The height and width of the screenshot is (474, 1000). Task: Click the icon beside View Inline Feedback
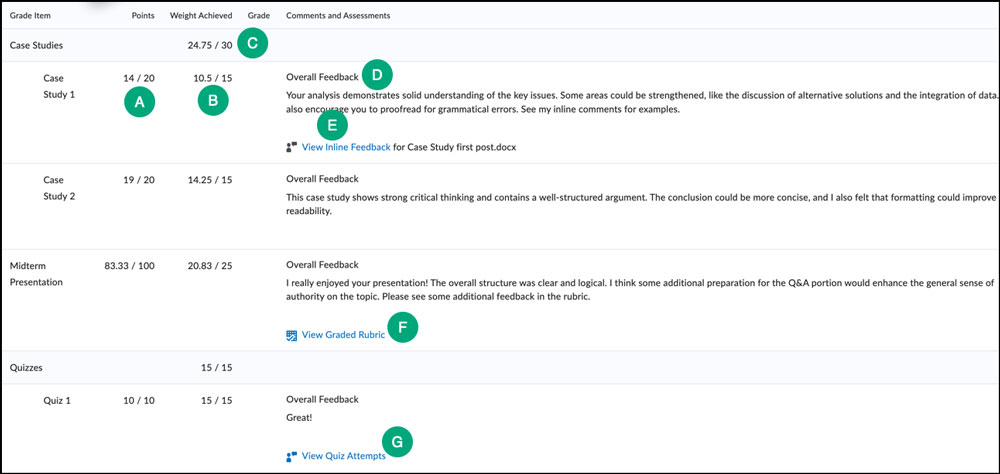(291, 147)
